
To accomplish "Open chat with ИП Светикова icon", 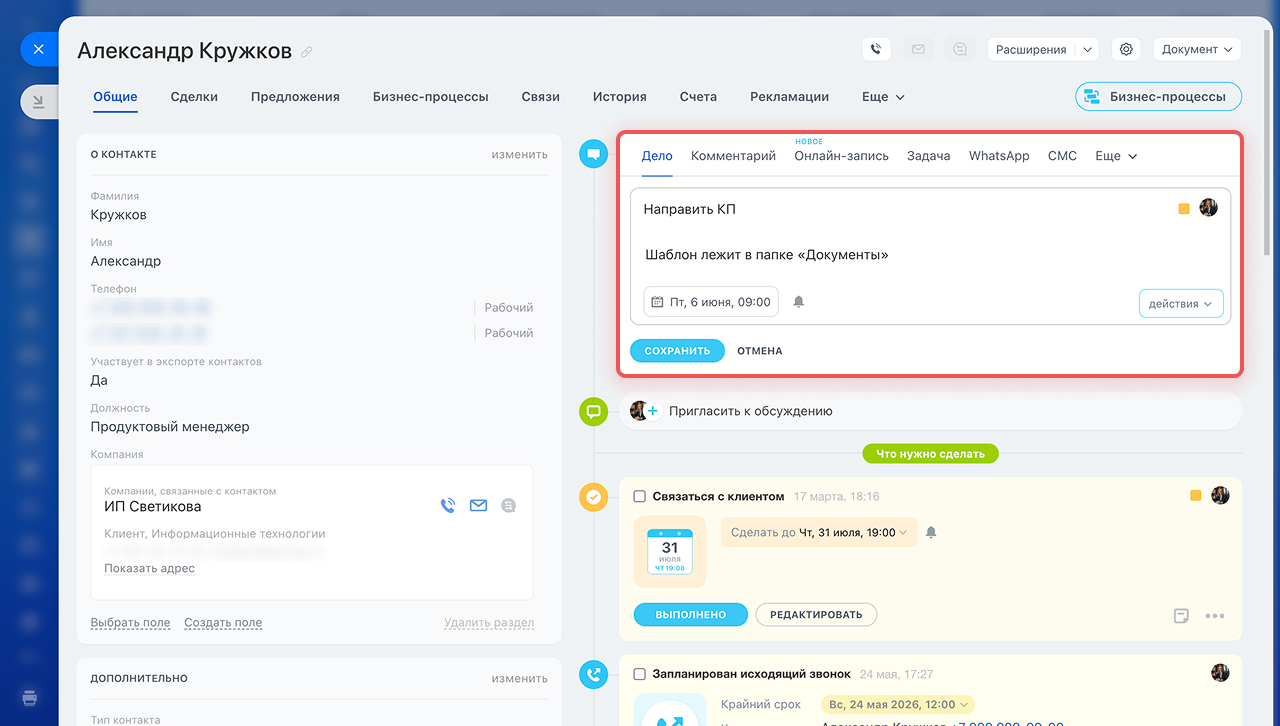I will coord(509,506).
